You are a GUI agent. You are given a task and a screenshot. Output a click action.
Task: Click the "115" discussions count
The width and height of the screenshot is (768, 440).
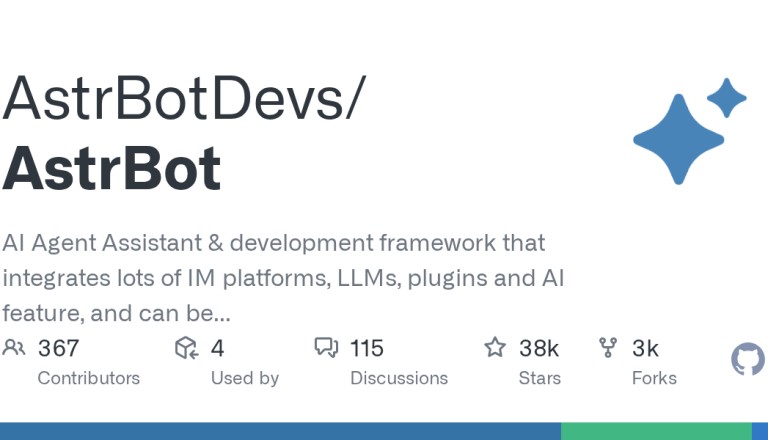pos(367,348)
